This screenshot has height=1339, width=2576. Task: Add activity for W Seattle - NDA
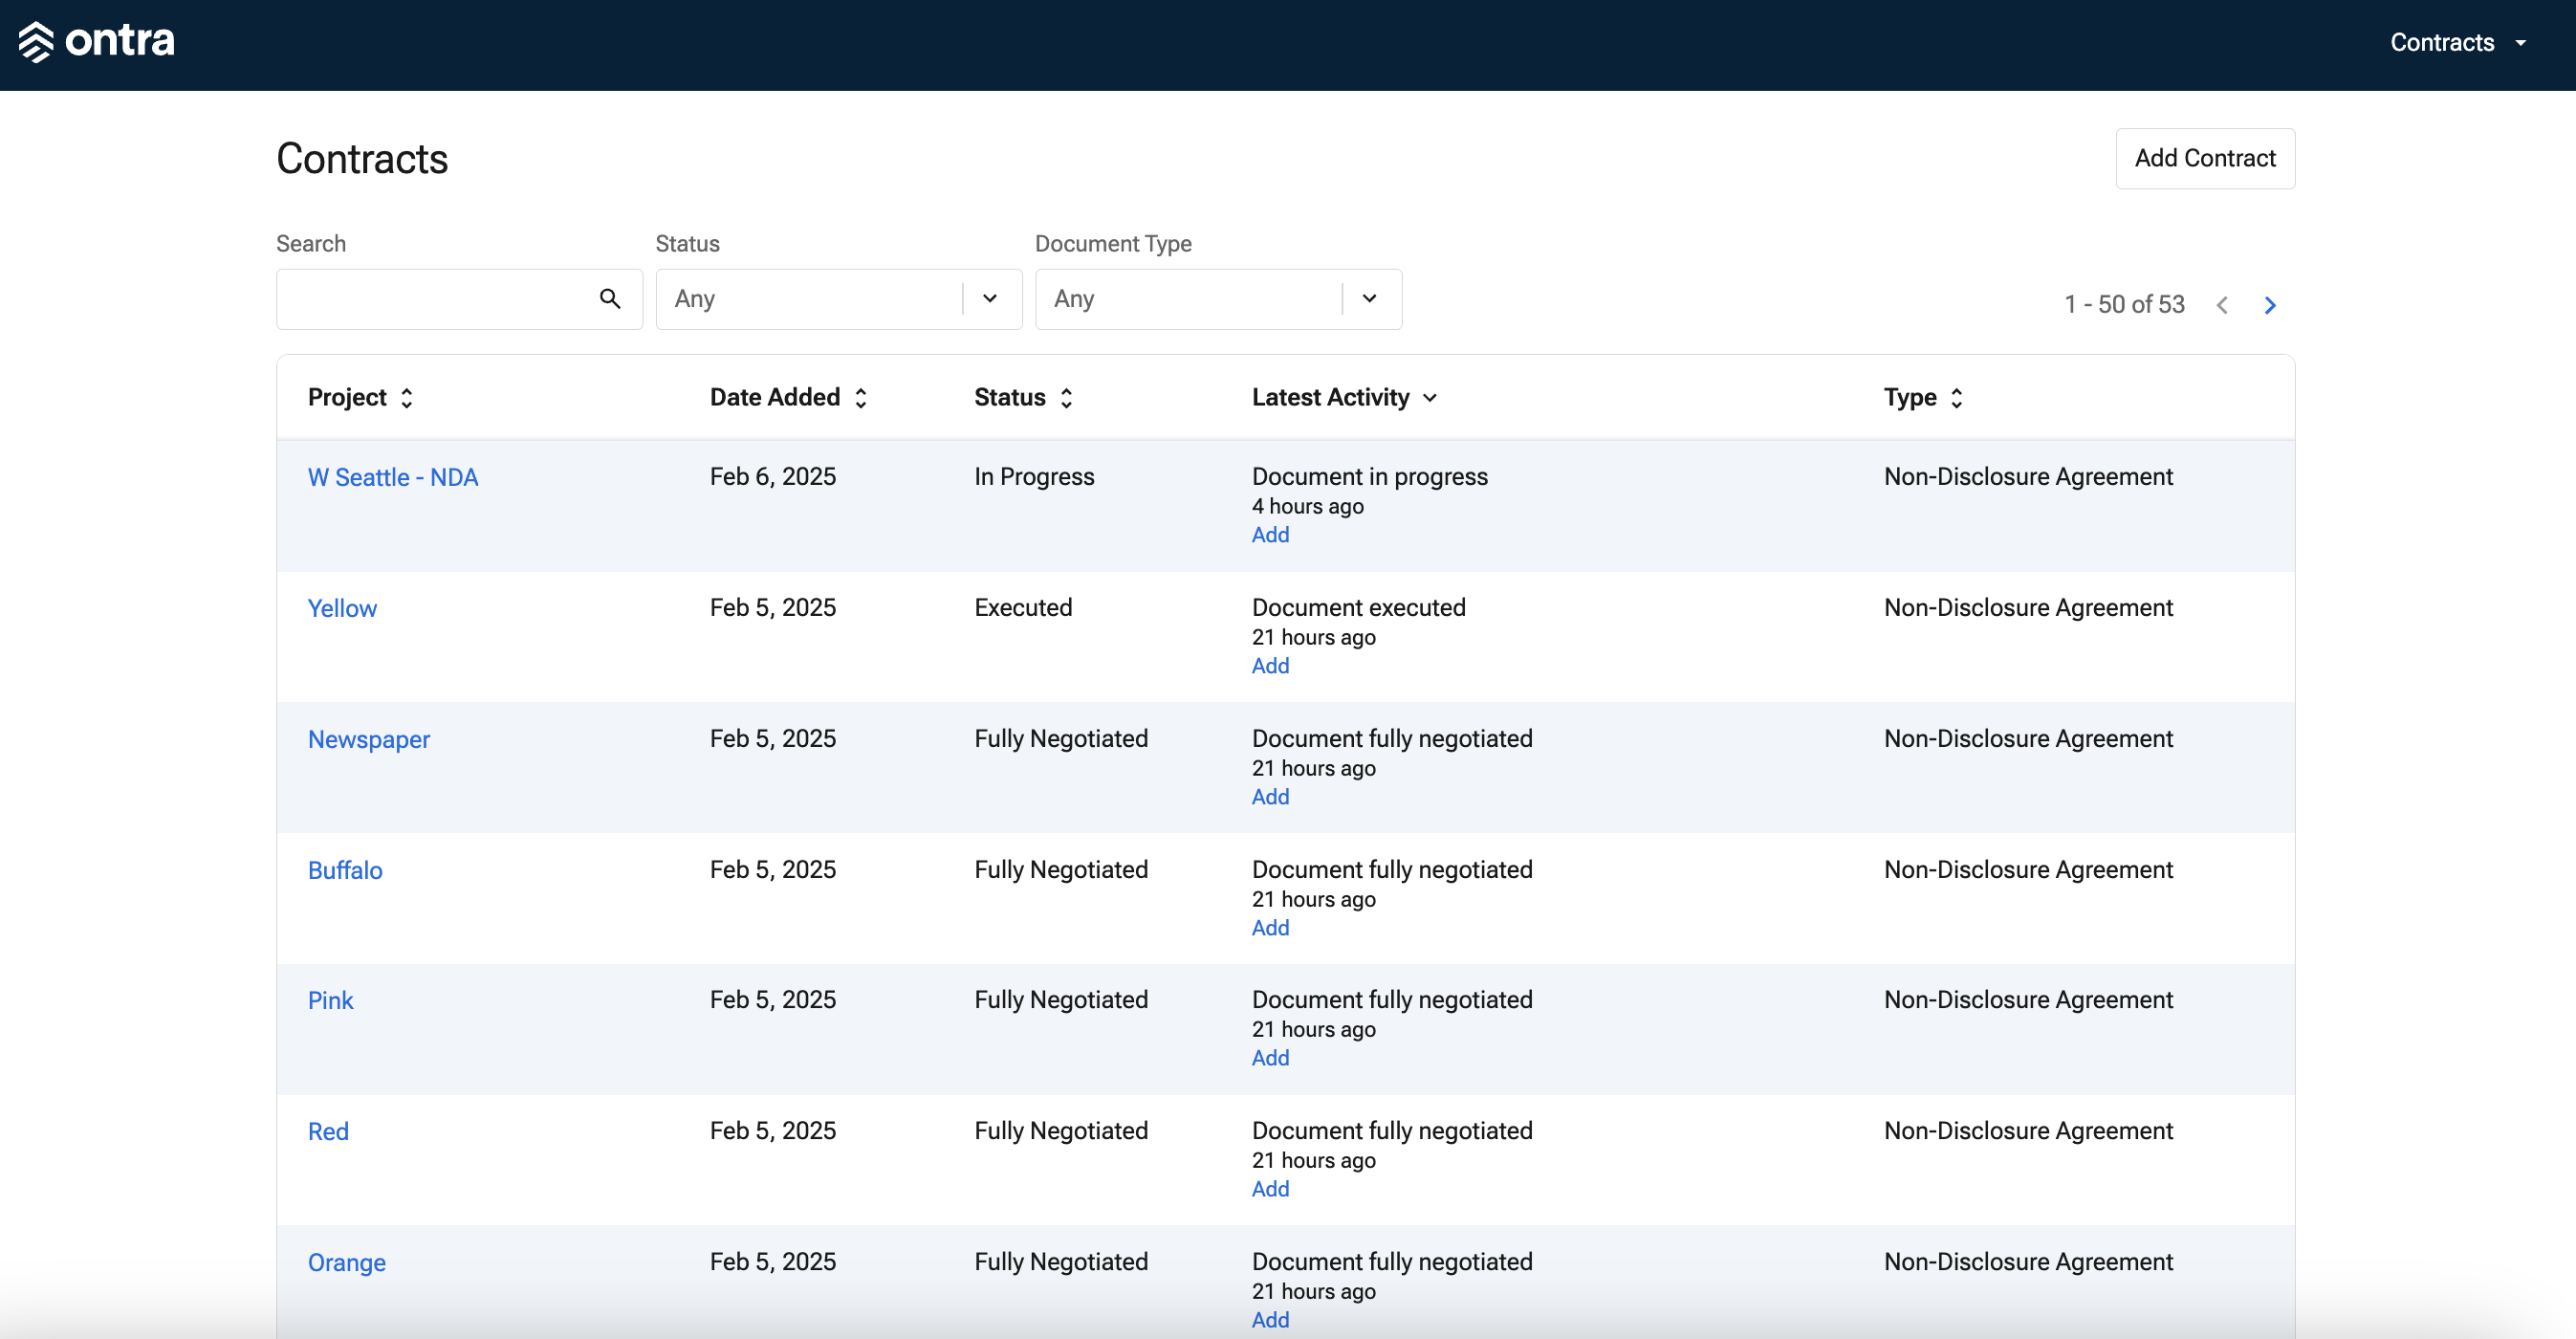pyautogui.click(x=1270, y=535)
